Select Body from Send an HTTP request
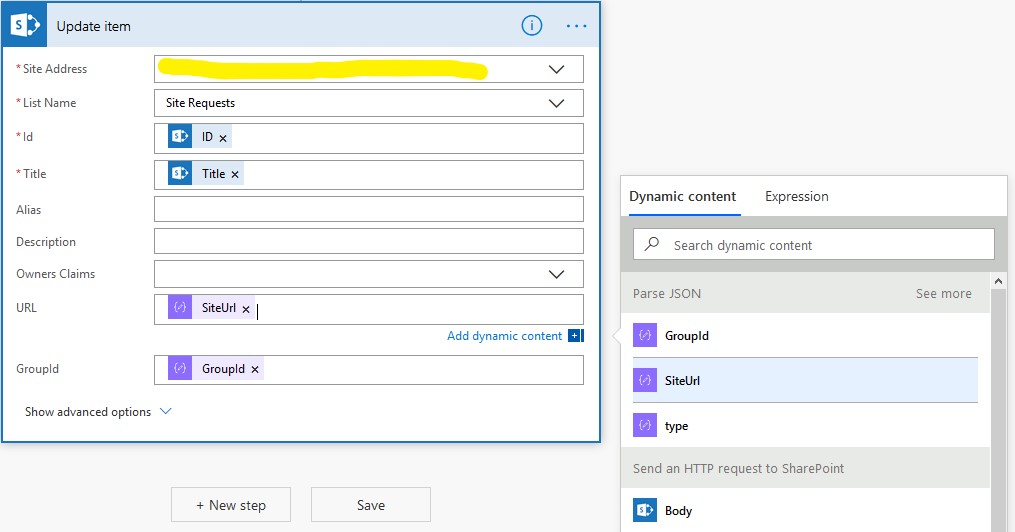The image size is (1015, 532). (x=805, y=510)
